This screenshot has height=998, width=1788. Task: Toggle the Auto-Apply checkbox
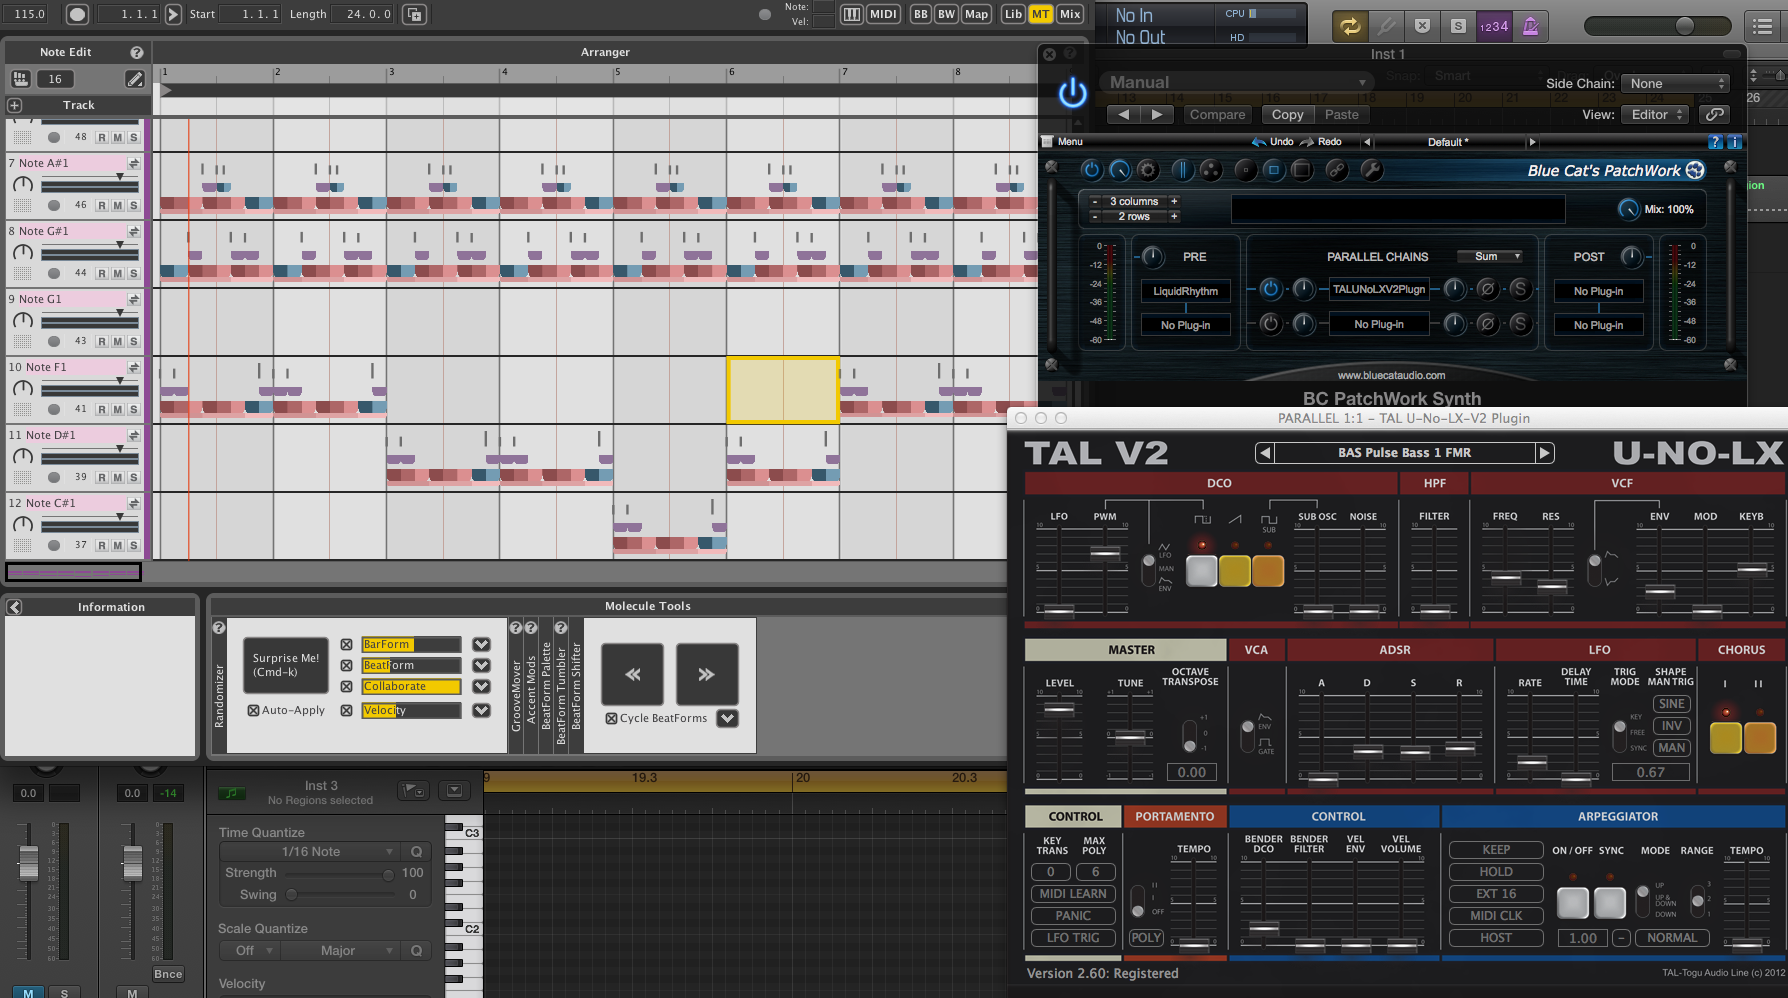tap(253, 711)
